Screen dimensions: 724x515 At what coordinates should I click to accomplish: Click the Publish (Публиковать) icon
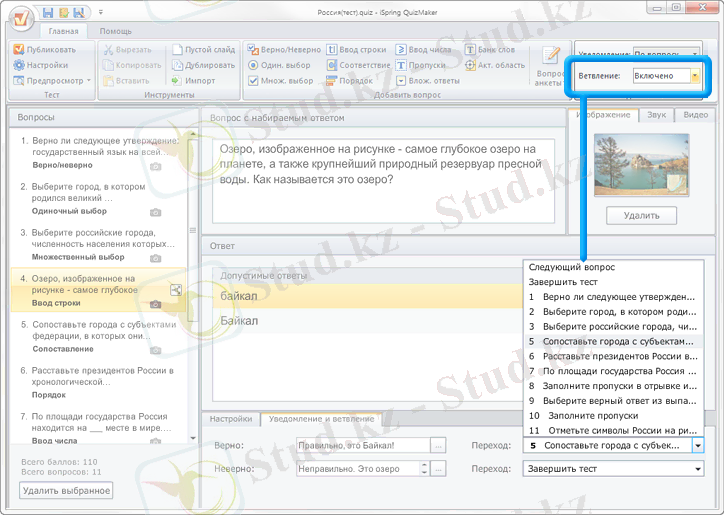pyautogui.click(x=21, y=49)
